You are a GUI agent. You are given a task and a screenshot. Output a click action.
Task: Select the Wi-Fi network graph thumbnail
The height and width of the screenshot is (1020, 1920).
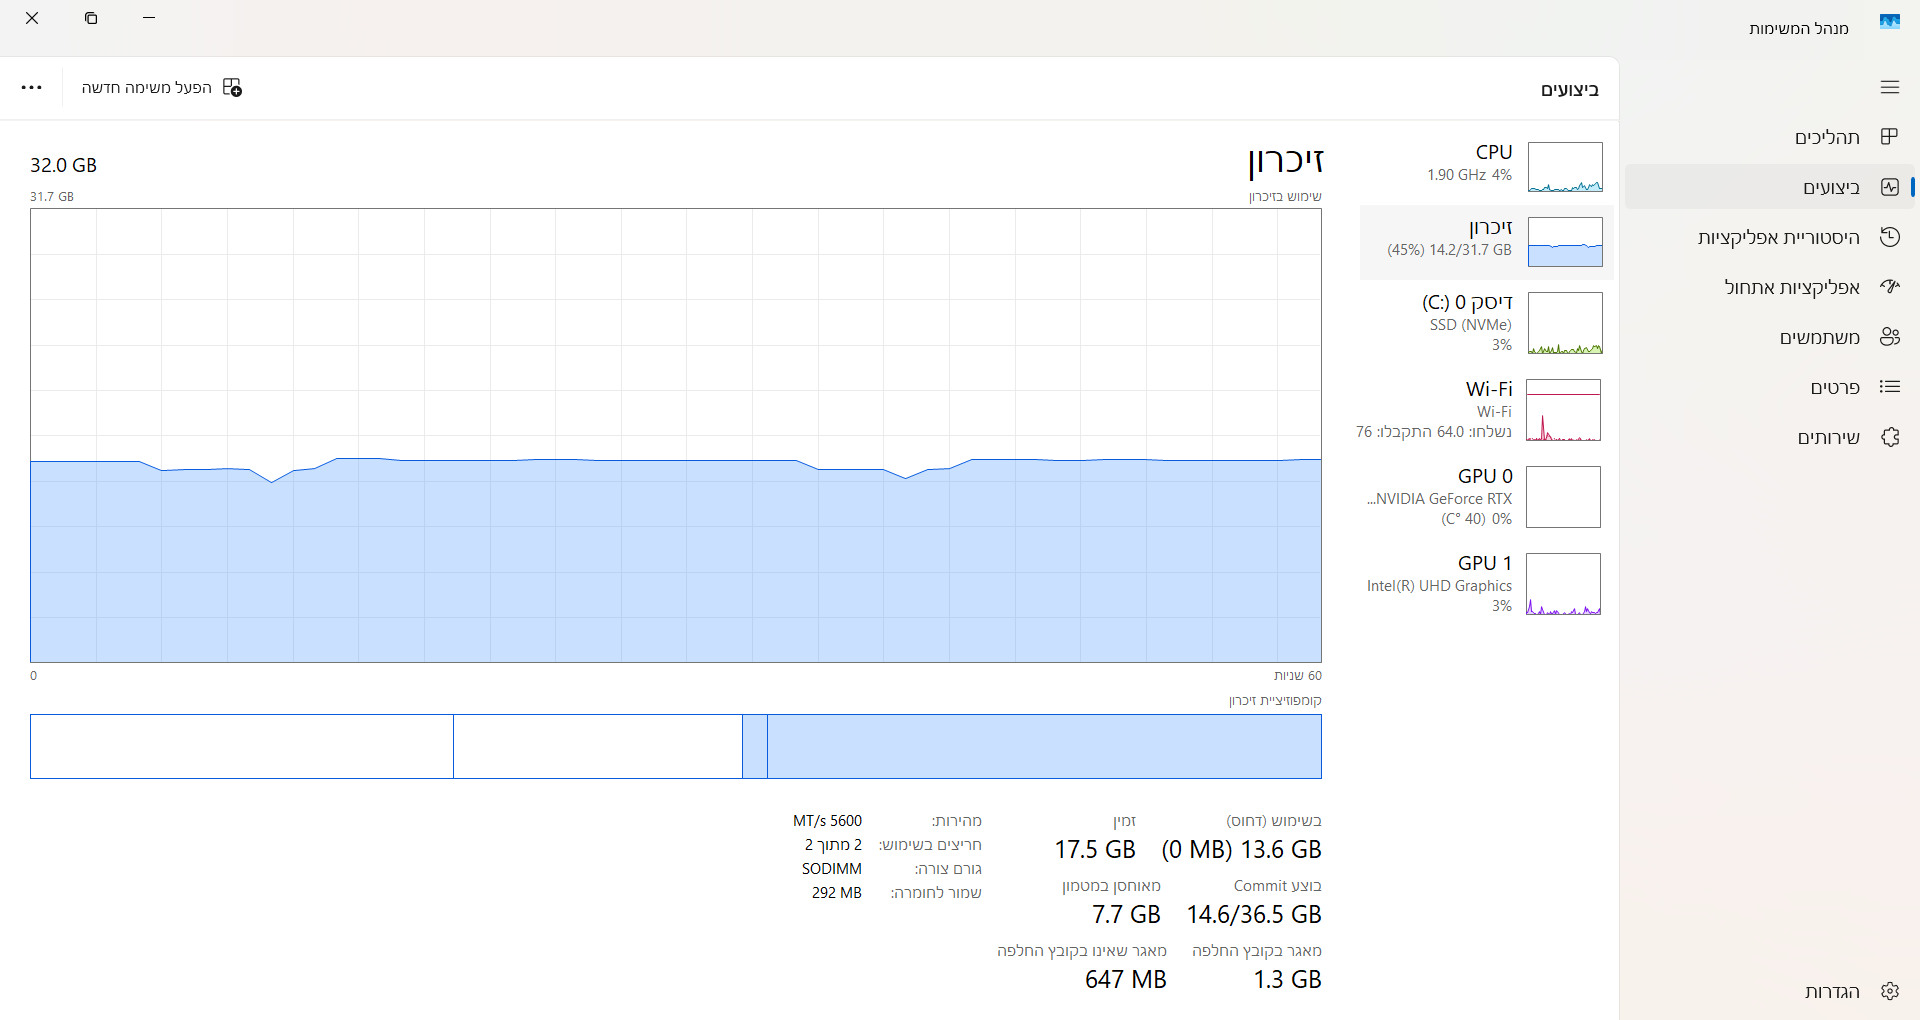click(x=1563, y=410)
